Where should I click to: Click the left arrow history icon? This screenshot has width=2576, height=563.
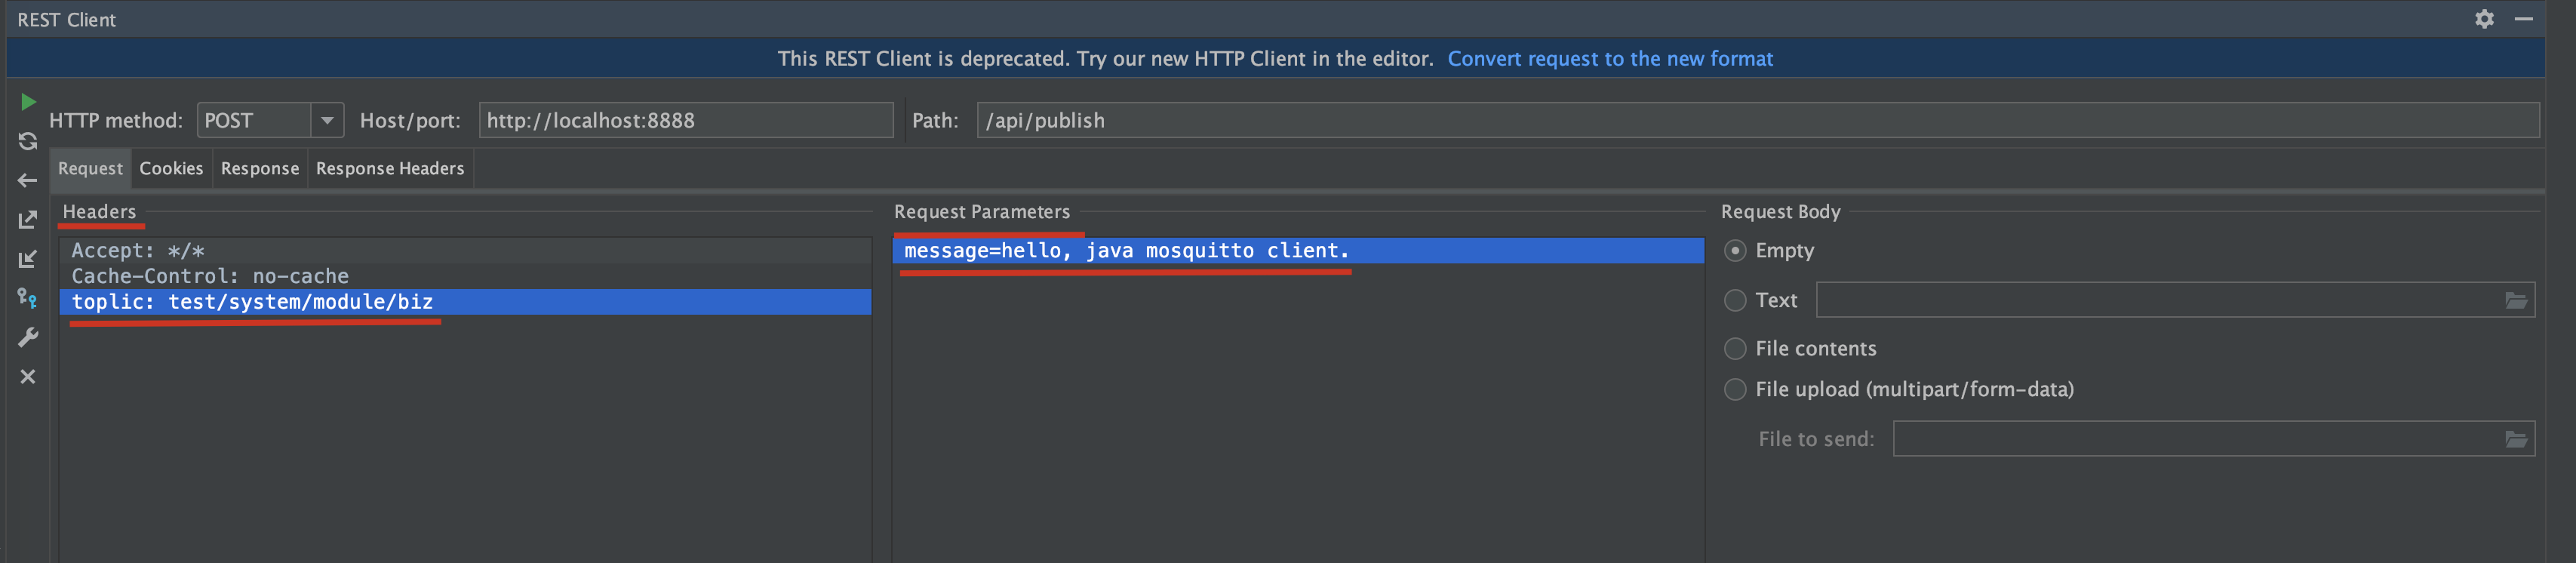(28, 180)
